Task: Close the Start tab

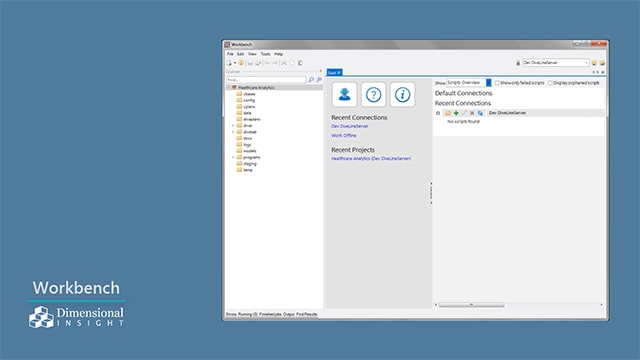Action: pyautogui.click(x=339, y=73)
